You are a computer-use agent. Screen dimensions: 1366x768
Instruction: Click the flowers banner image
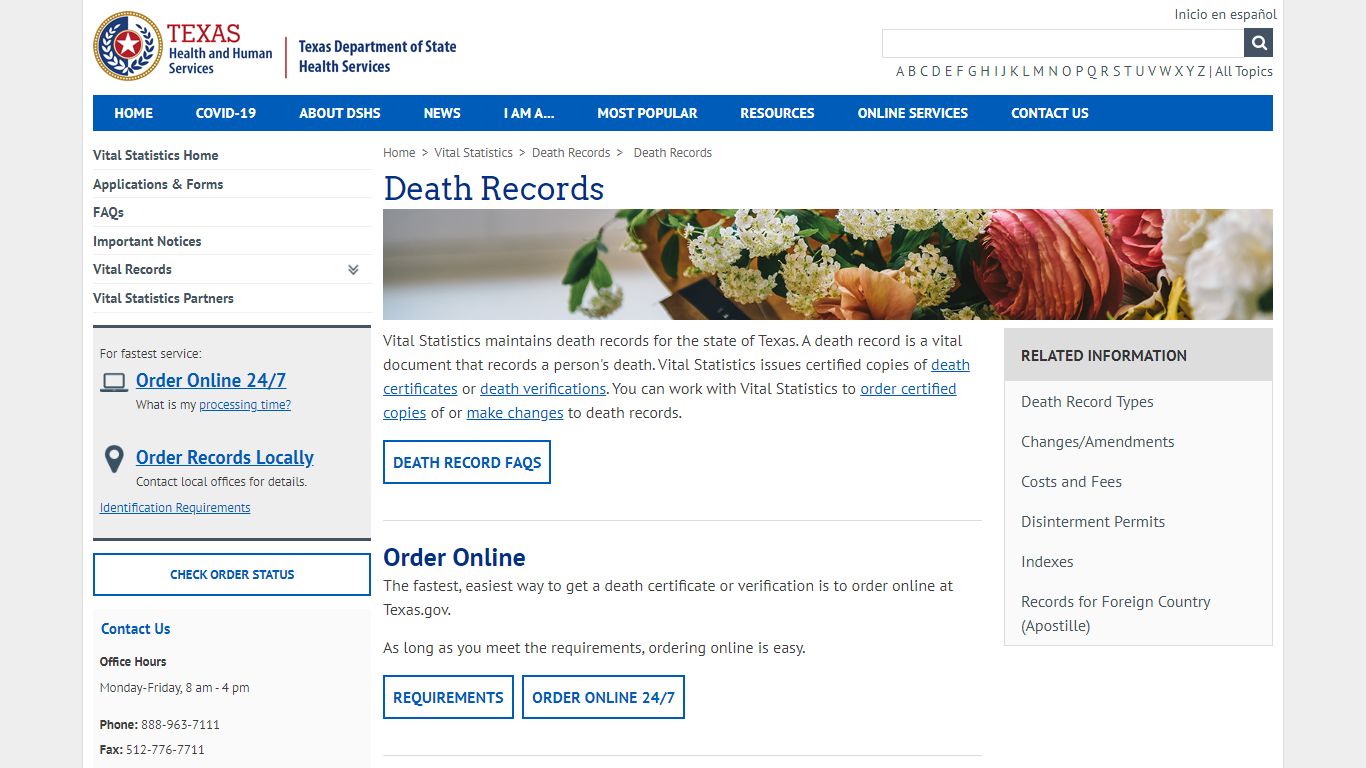(828, 263)
